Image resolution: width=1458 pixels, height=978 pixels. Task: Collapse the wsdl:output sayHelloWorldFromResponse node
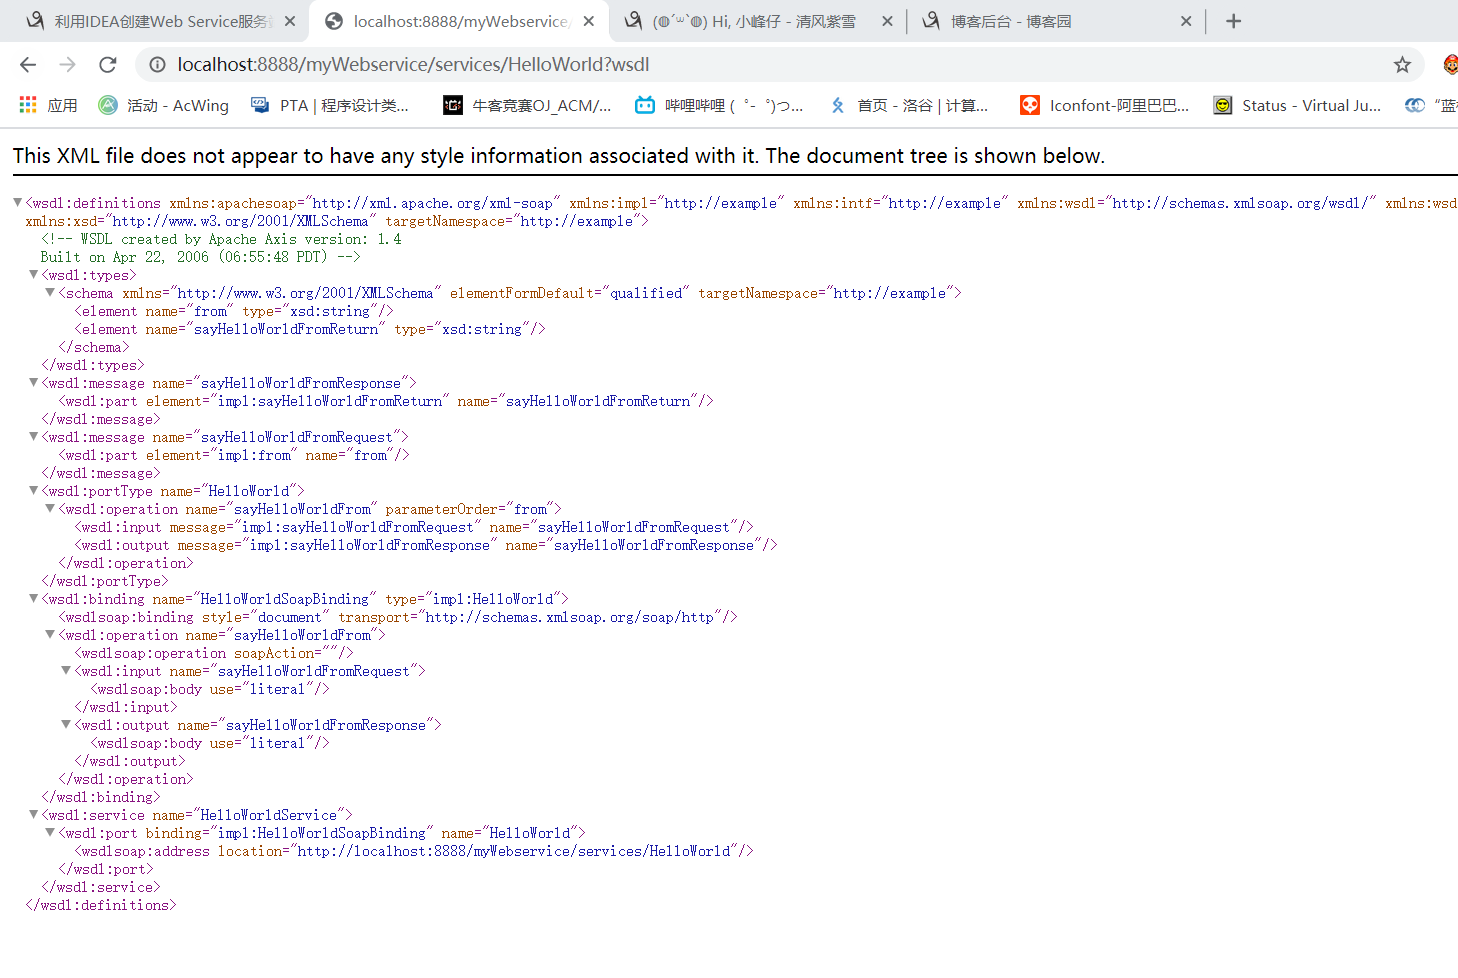[66, 724]
